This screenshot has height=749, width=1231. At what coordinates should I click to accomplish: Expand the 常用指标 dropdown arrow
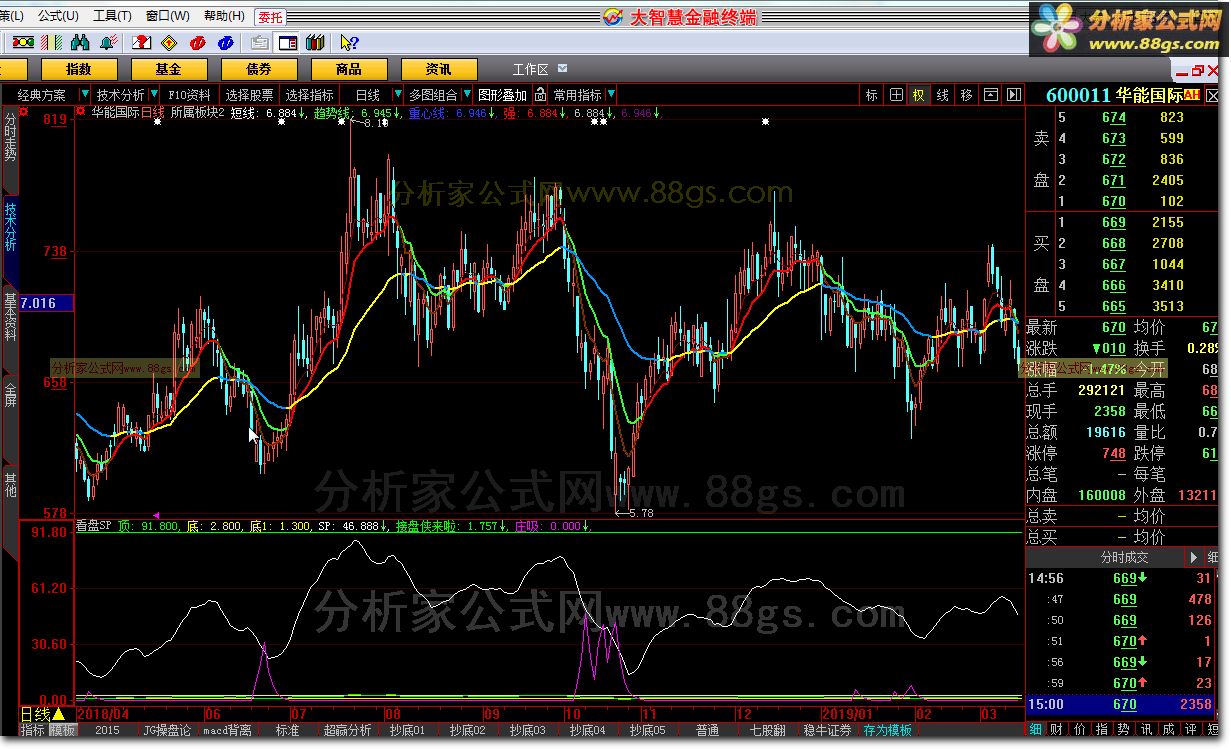611,95
